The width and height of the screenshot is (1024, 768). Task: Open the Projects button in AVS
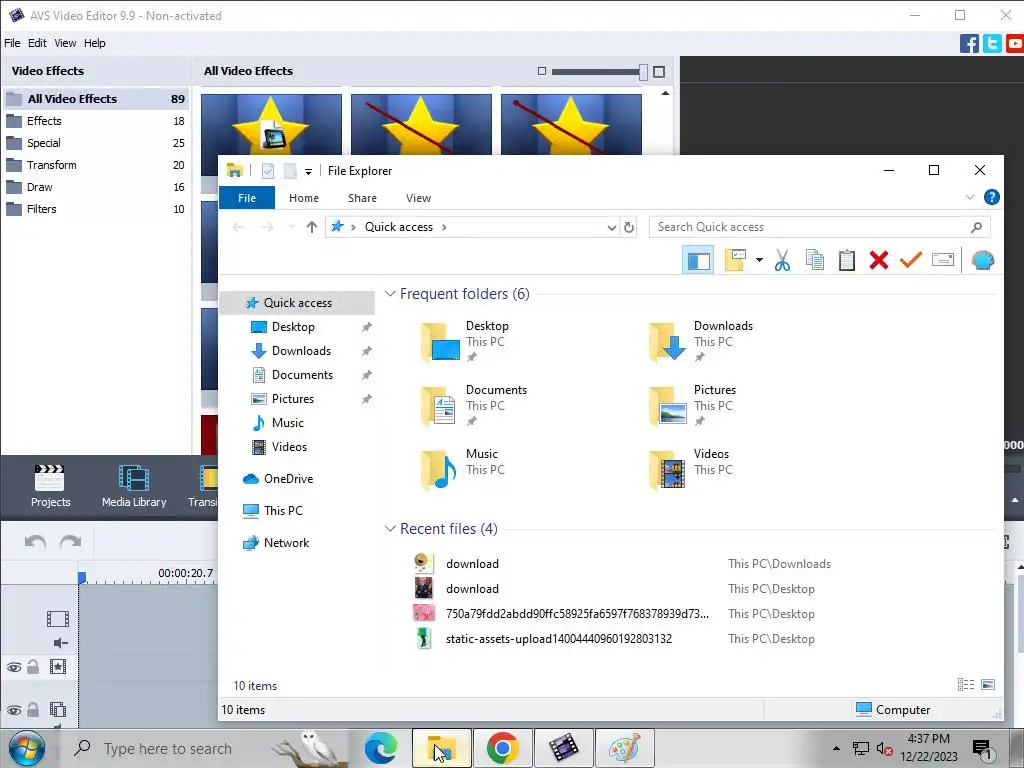[50, 486]
